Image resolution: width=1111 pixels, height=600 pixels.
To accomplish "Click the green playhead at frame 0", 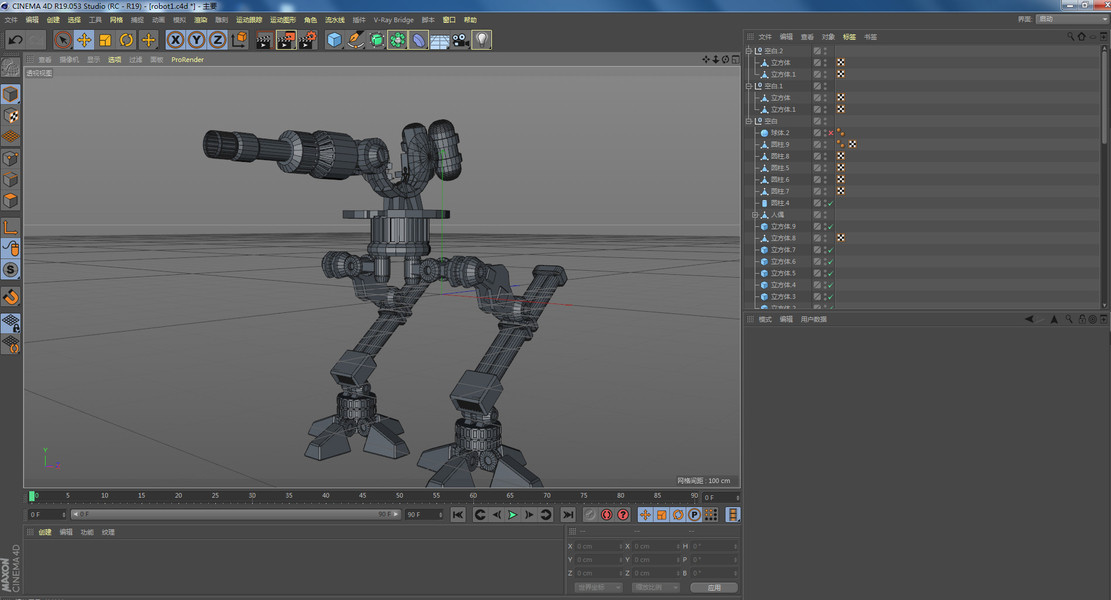I will (x=32, y=496).
